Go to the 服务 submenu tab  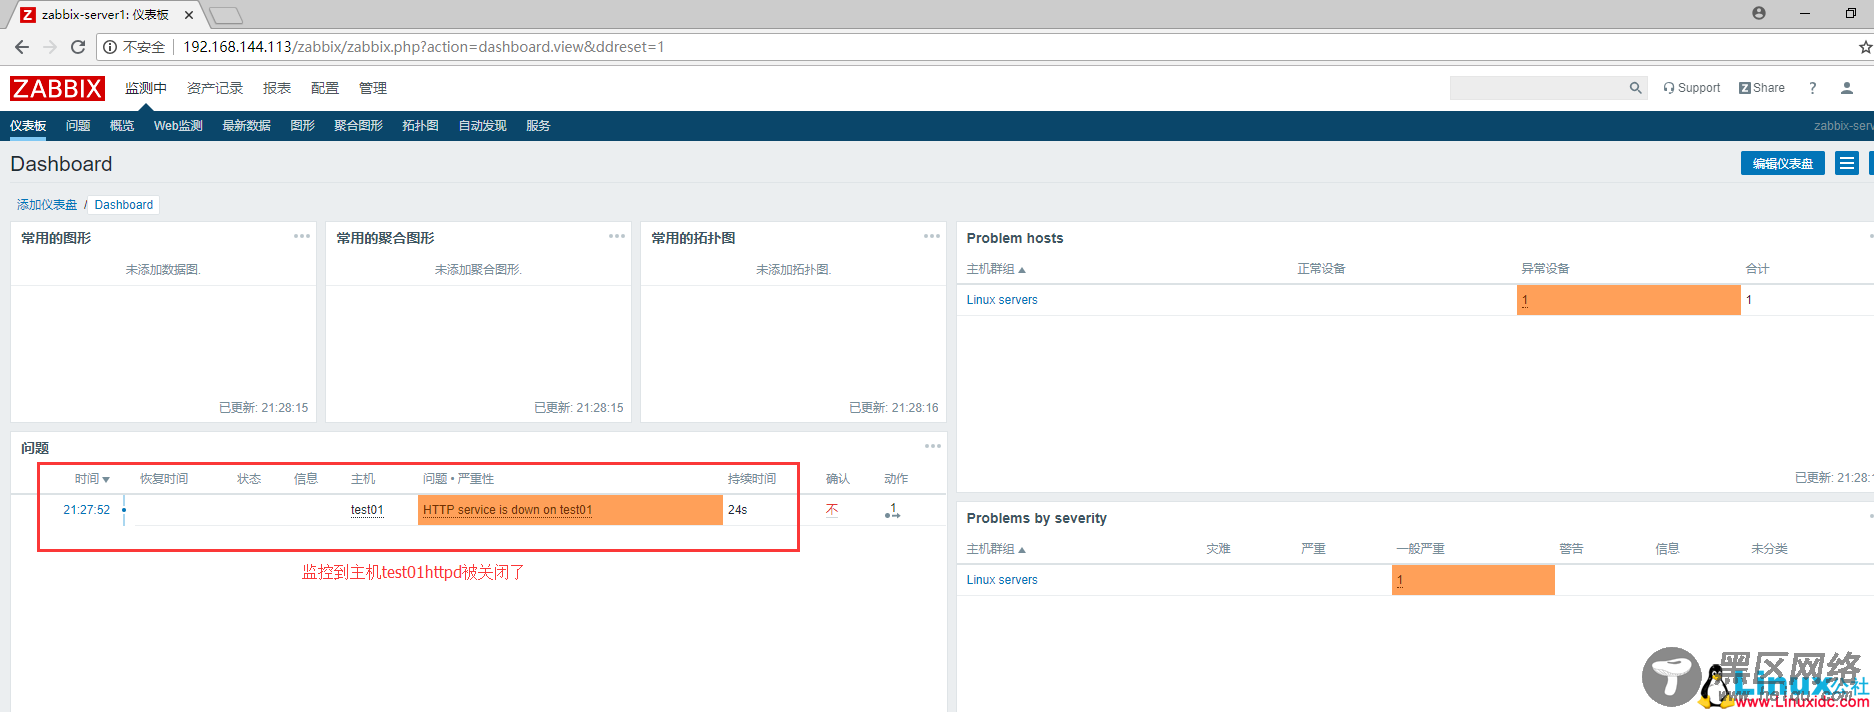(x=539, y=126)
